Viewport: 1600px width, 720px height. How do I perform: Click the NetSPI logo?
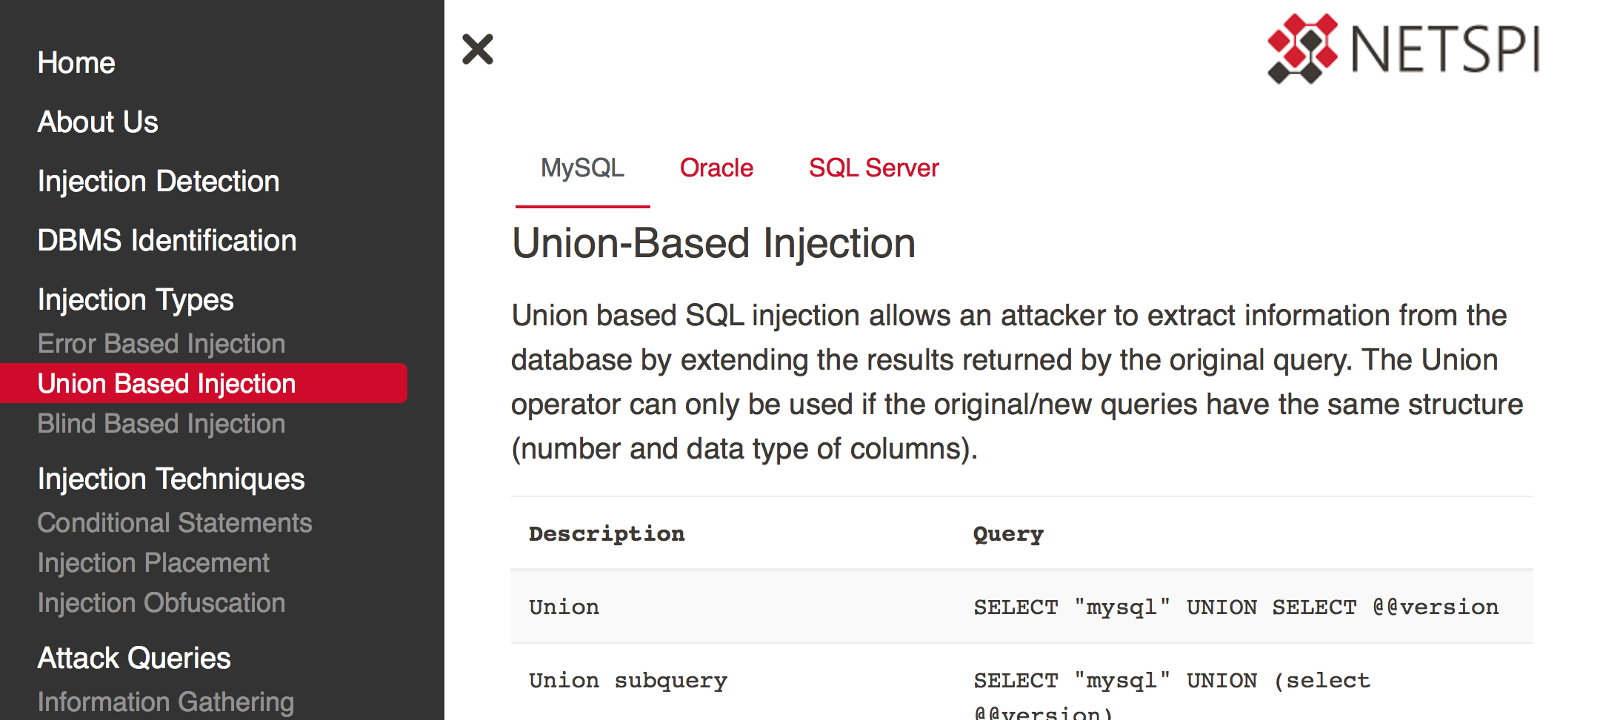click(1404, 48)
